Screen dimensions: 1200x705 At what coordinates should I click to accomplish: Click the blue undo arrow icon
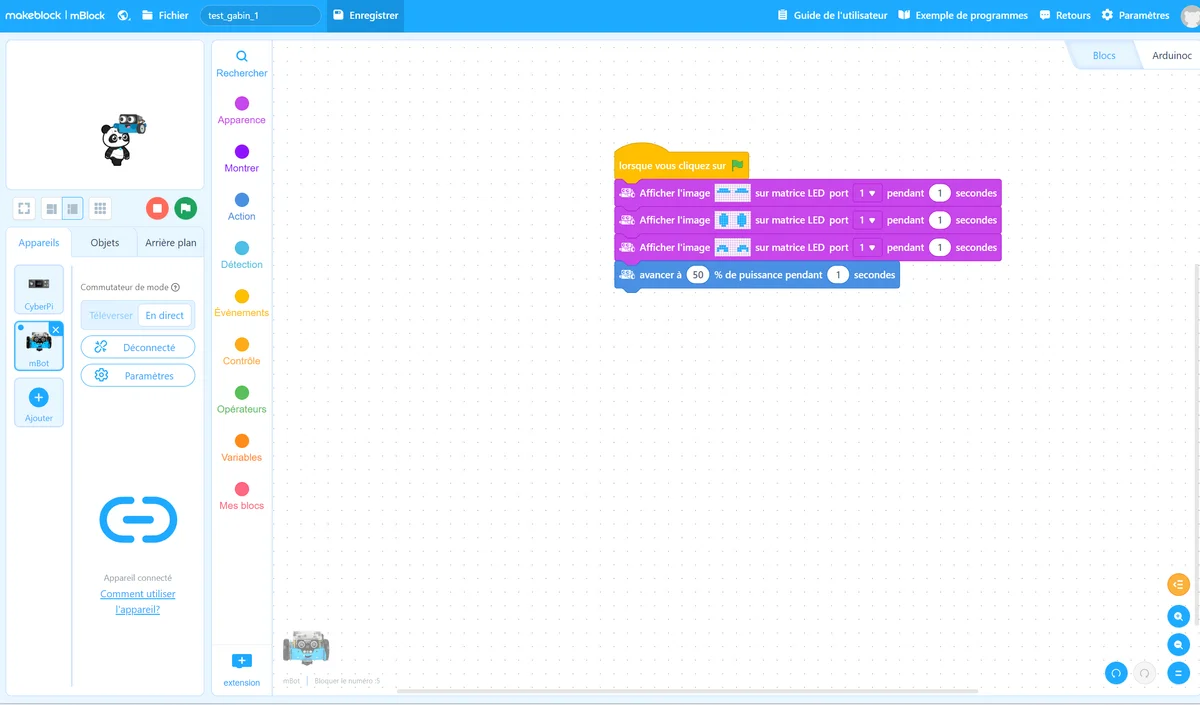(1116, 673)
